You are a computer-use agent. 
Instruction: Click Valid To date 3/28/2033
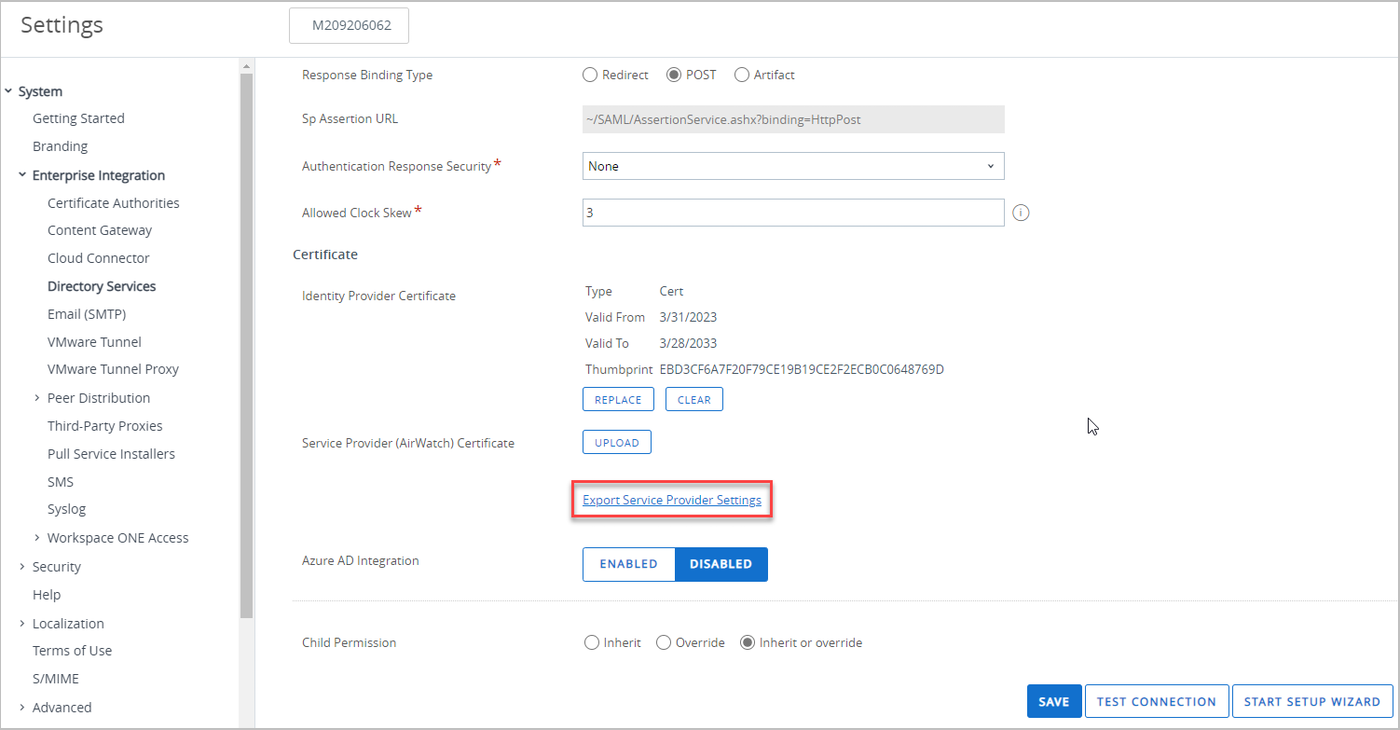click(688, 343)
